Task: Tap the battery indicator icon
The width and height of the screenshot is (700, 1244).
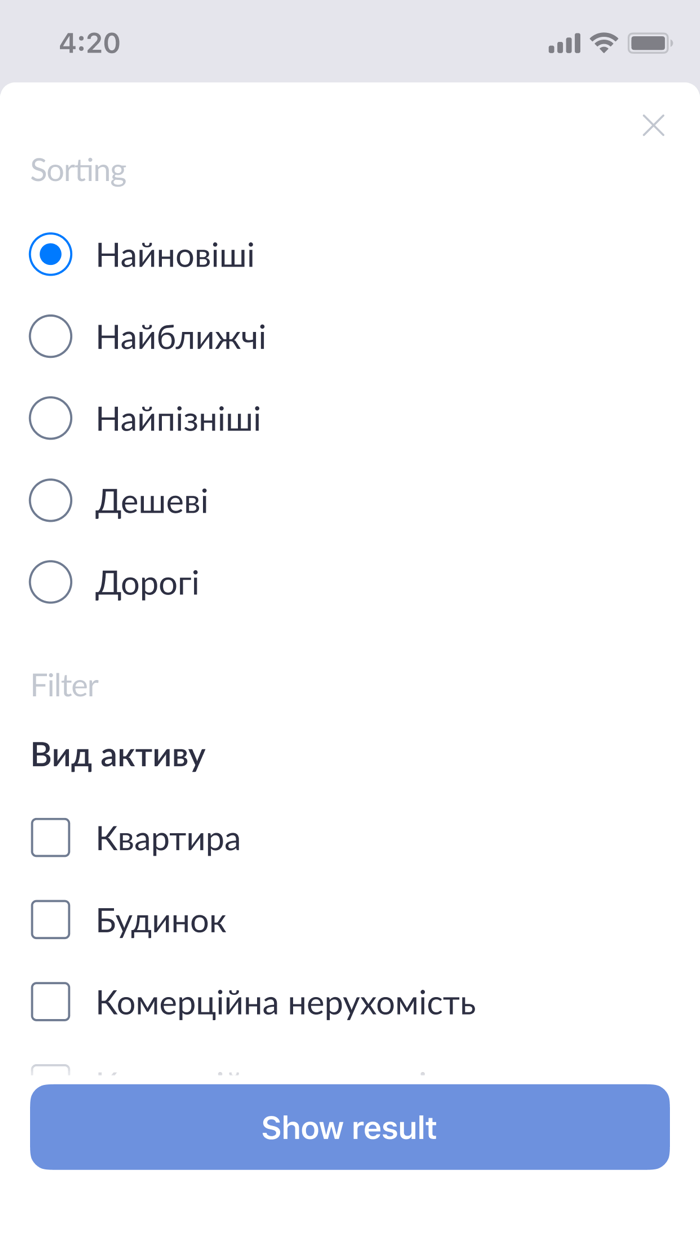Action: [651, 42]
